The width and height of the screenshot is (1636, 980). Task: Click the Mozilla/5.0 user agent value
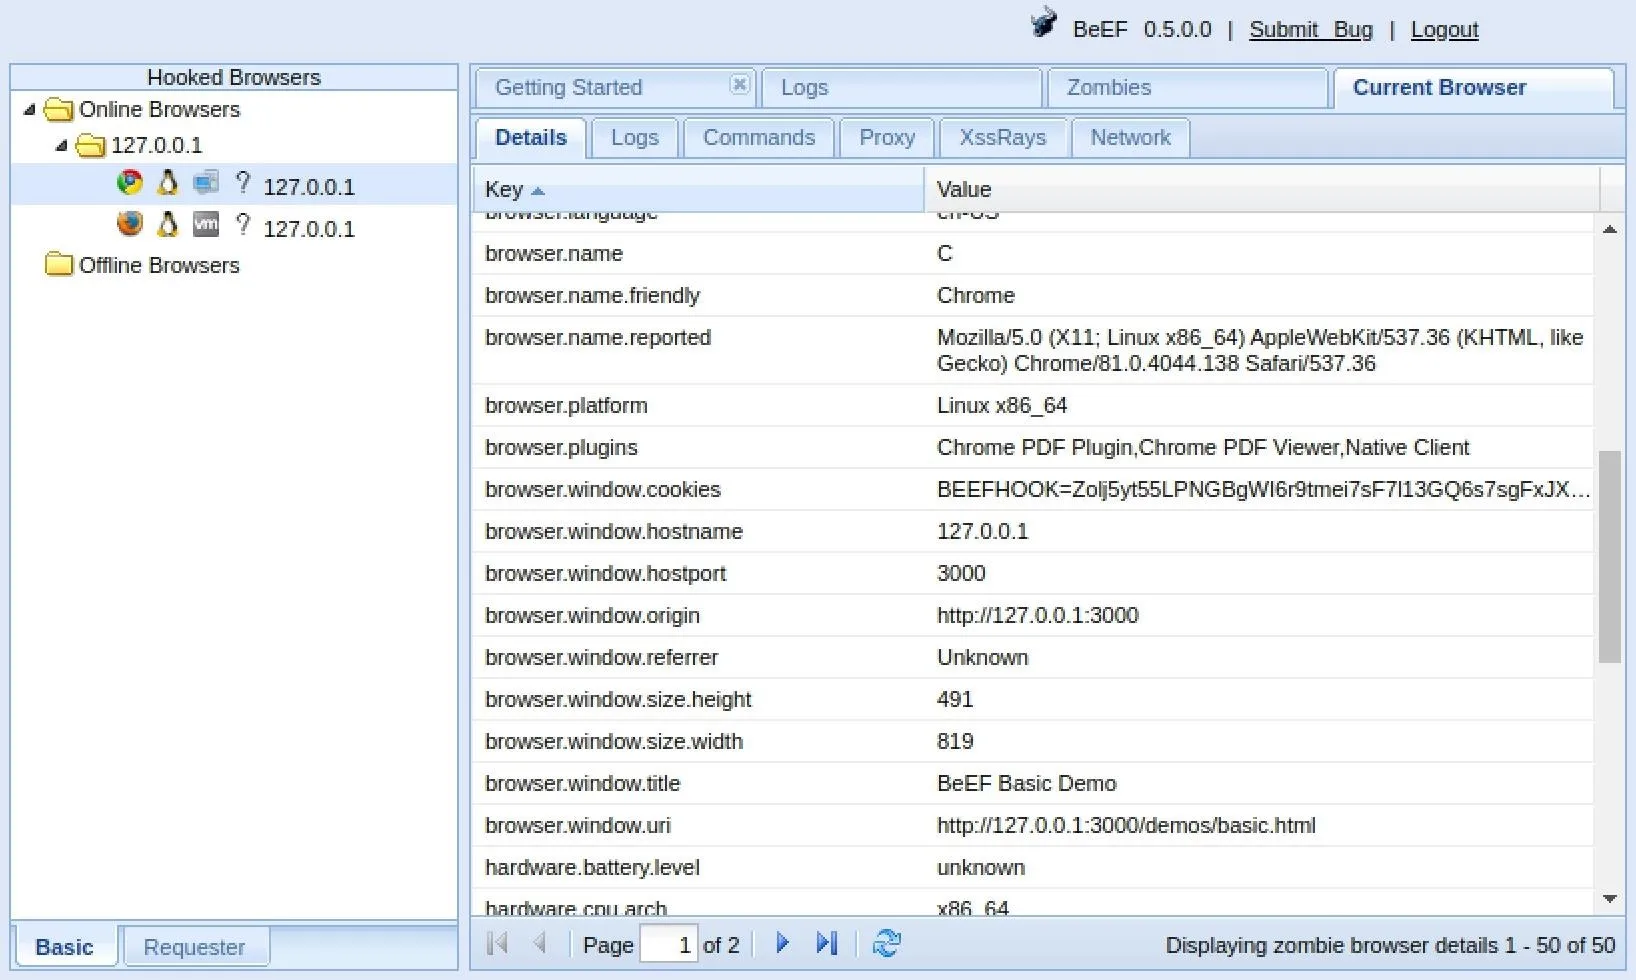coord(1260,350)
